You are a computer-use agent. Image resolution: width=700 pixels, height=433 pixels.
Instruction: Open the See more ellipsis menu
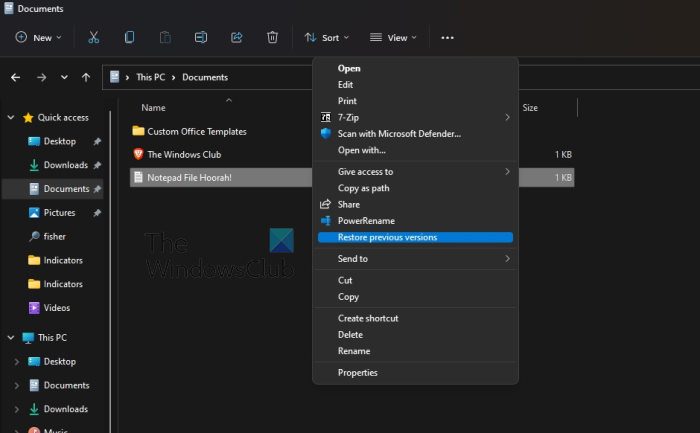(x=447, y=38)
